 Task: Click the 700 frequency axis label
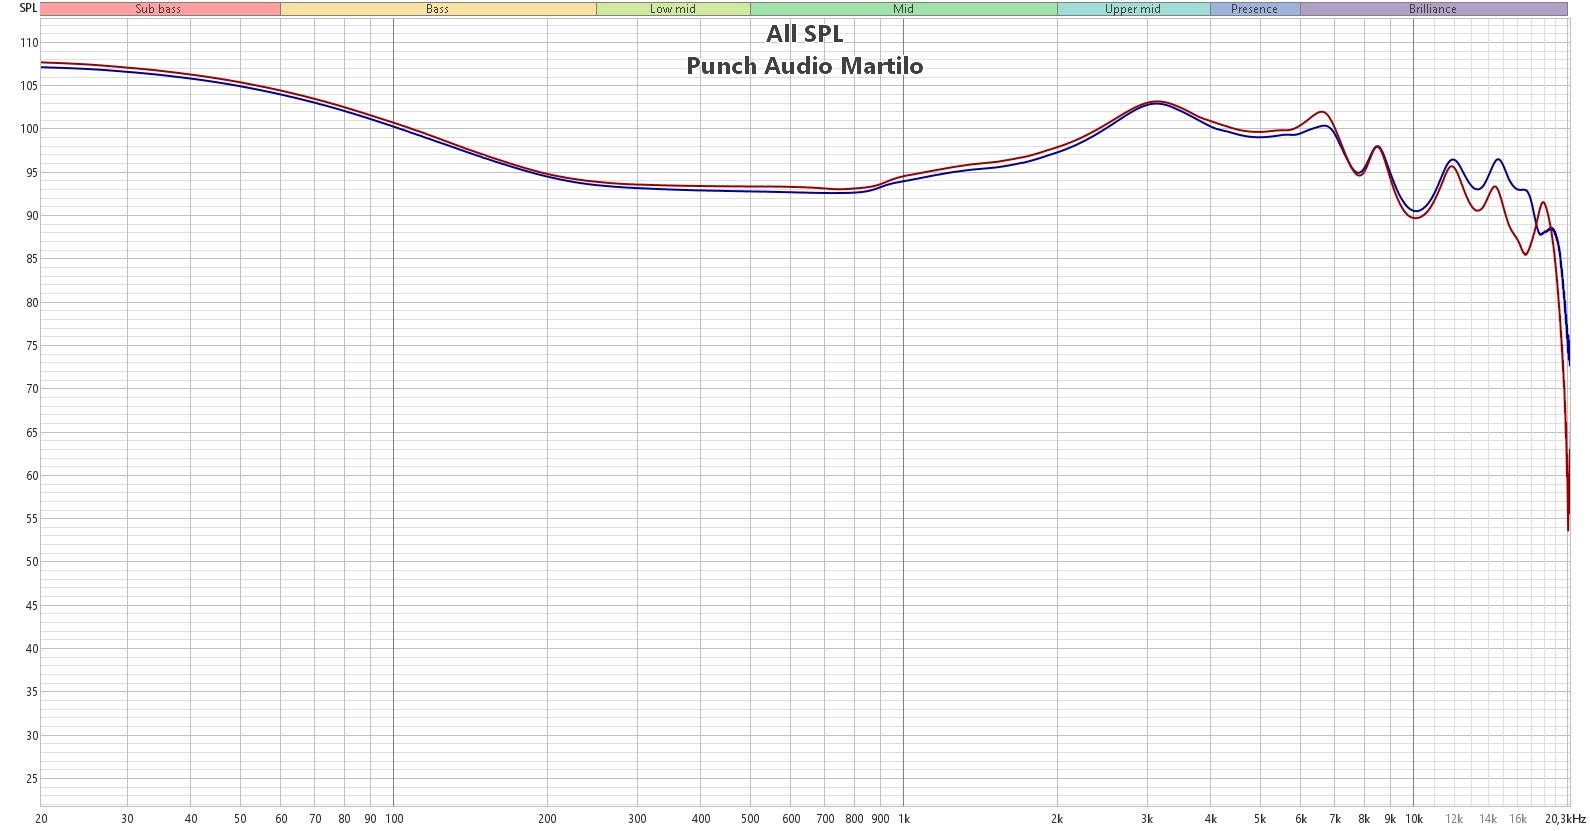[x=825, y=819]
